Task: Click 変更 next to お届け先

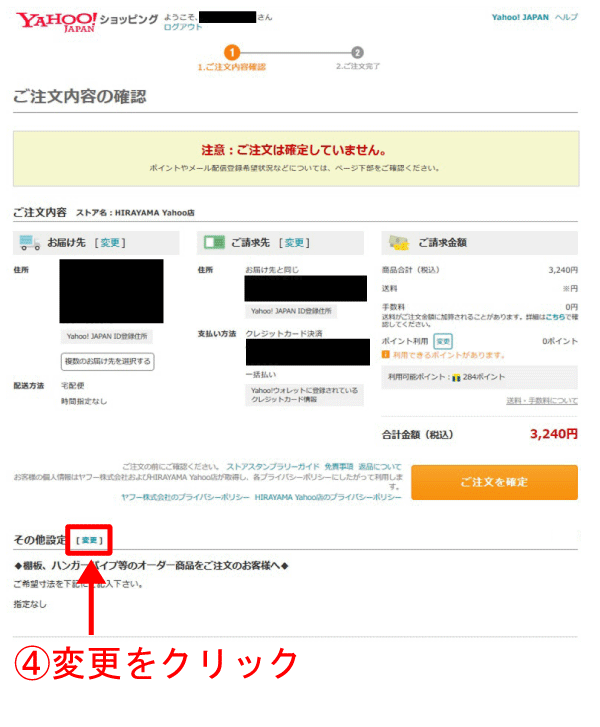Action: click(x=110, y=242)
